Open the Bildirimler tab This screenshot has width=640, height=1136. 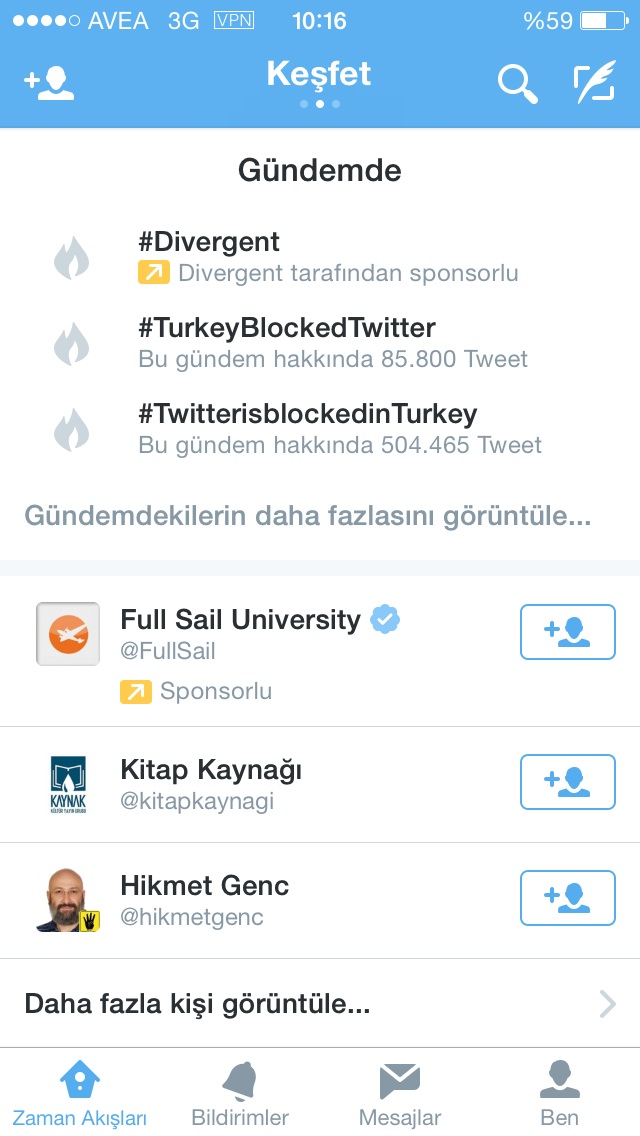click(x=240, y=1094)
